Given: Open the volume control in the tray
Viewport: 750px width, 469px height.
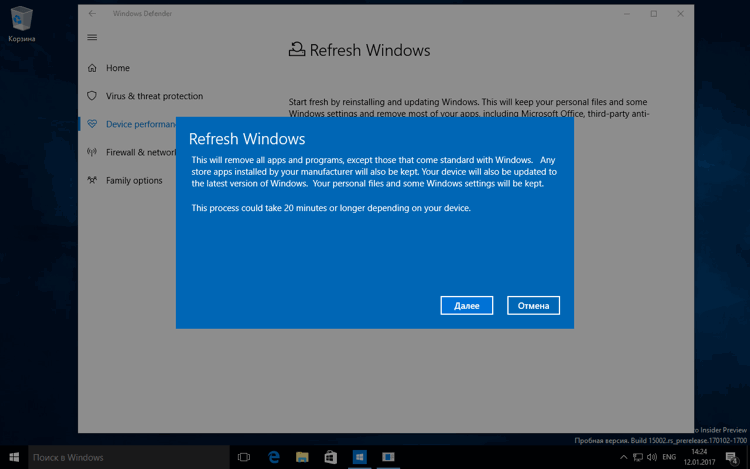Looking at the screenshot, I should pos(651,457).
